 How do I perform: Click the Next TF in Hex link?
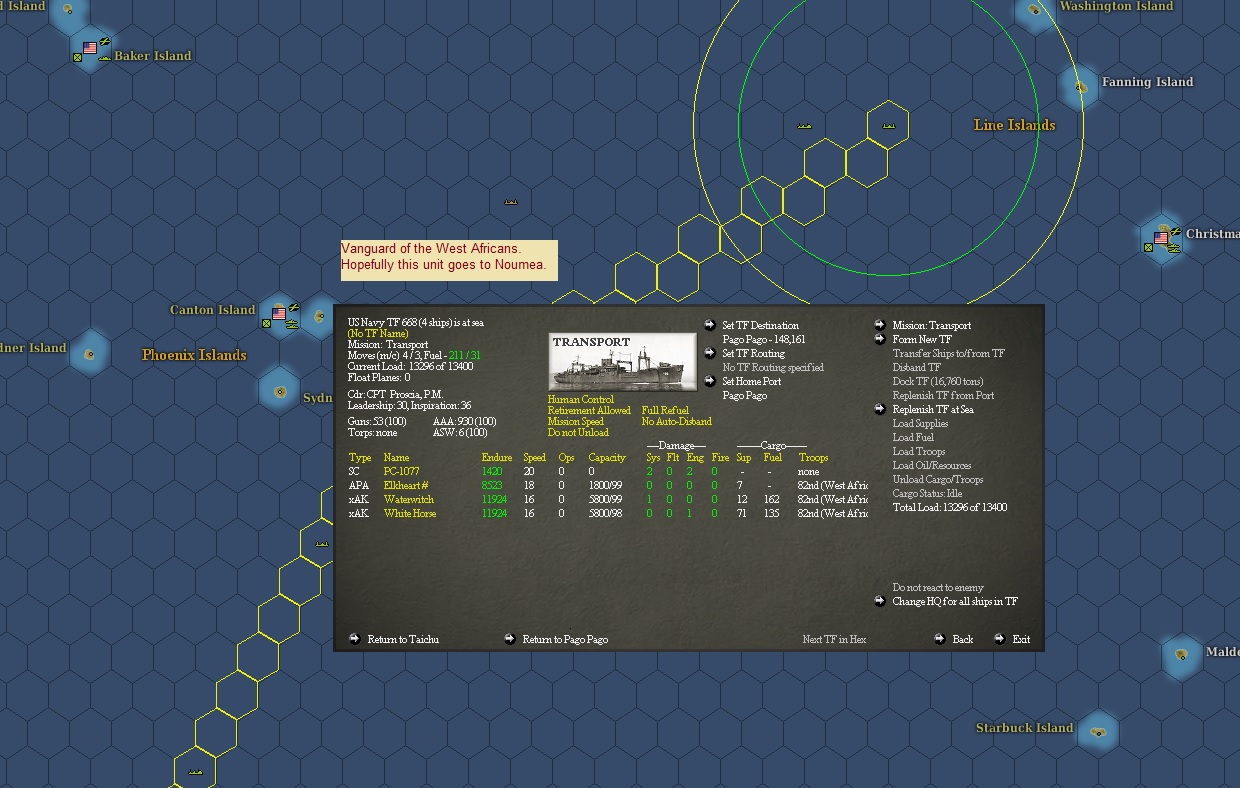click(x=834, y=639)
